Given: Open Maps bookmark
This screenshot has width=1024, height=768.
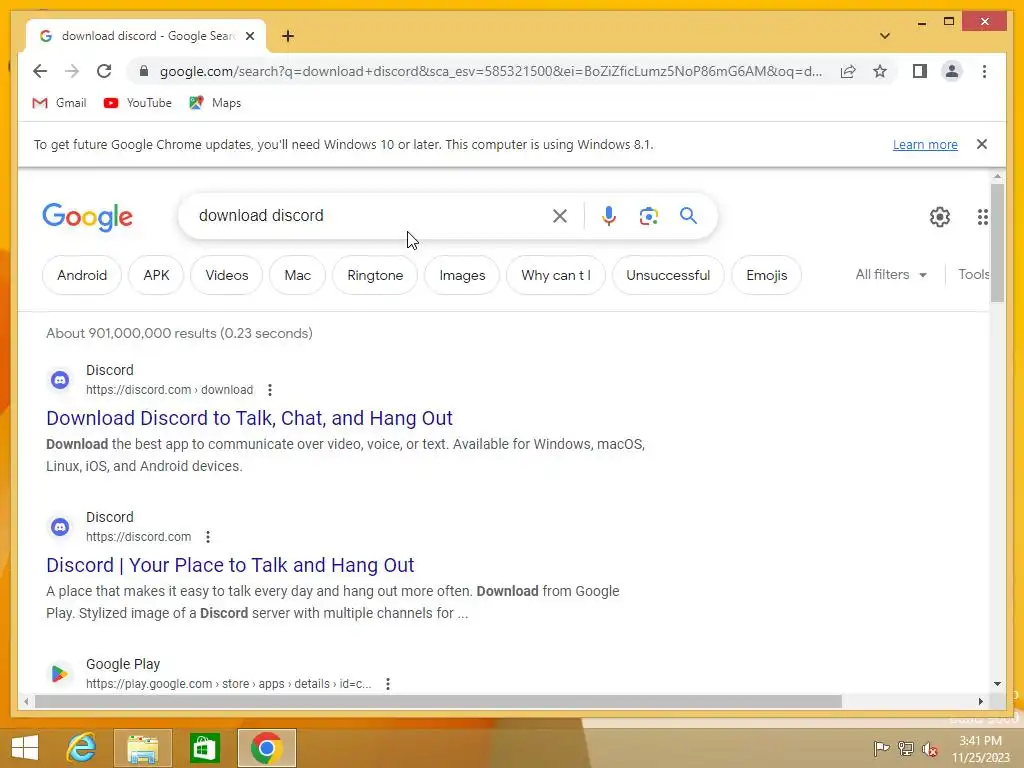Looking at the screenshot, I should (215, 103).
